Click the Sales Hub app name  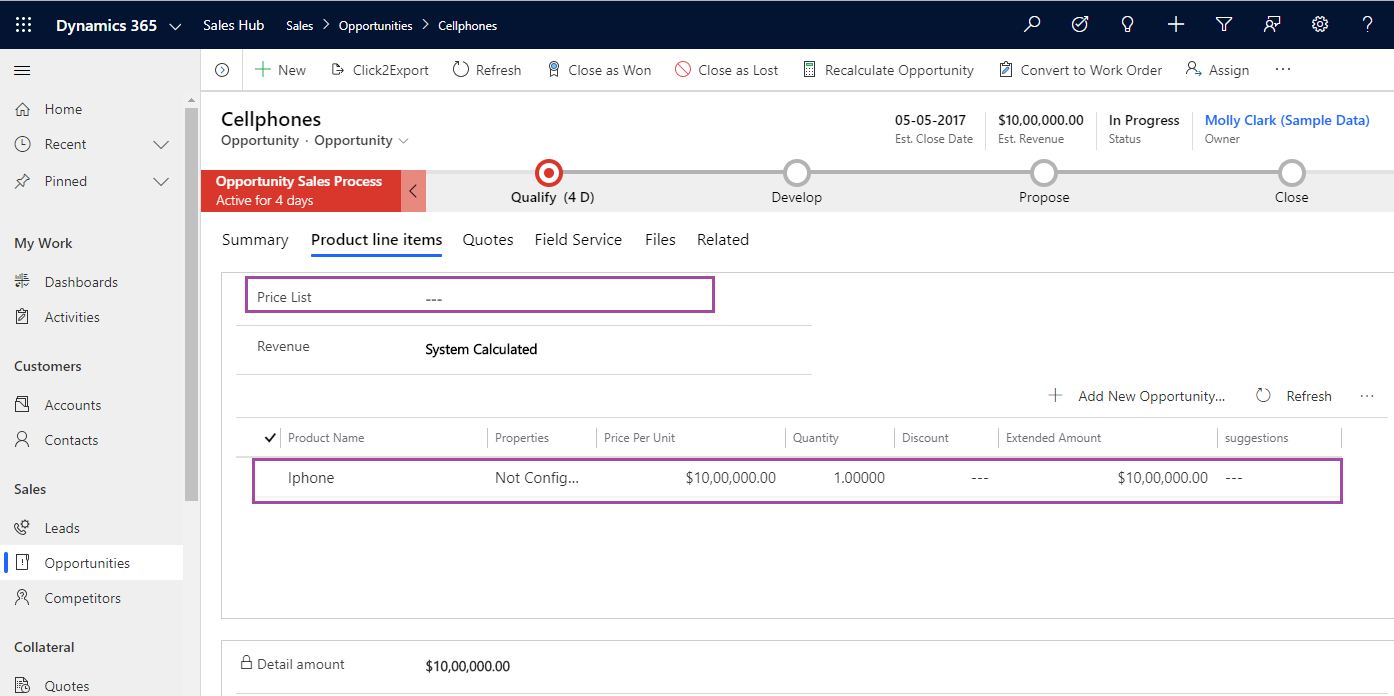[x=234, y=26]
